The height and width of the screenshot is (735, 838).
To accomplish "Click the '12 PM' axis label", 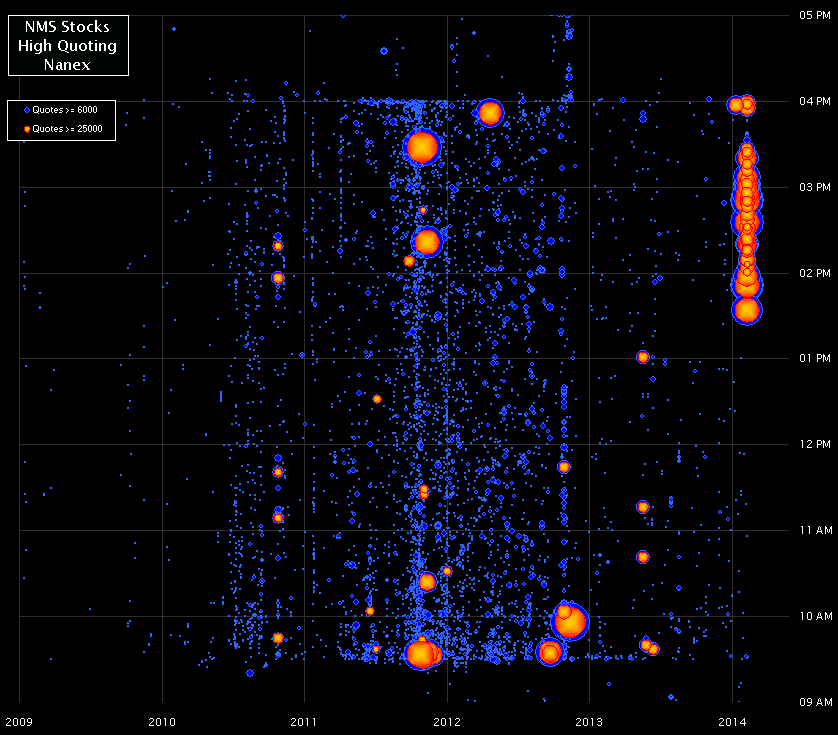I will (815, 444).
